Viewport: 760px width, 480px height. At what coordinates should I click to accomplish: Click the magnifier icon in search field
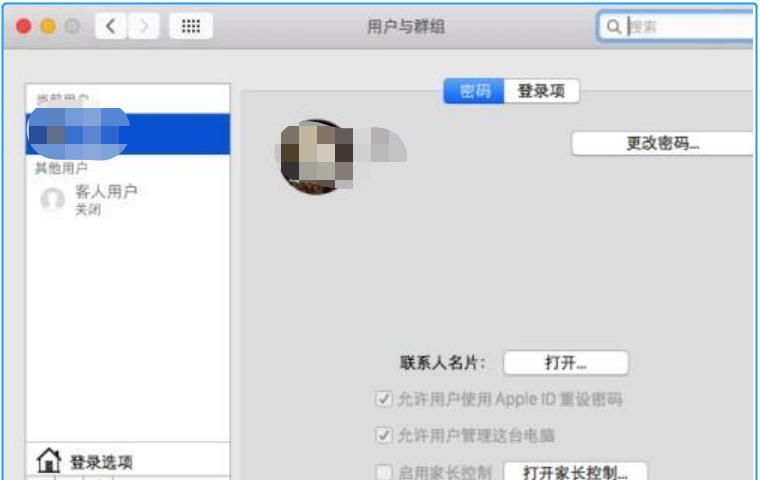click(613, 27)
